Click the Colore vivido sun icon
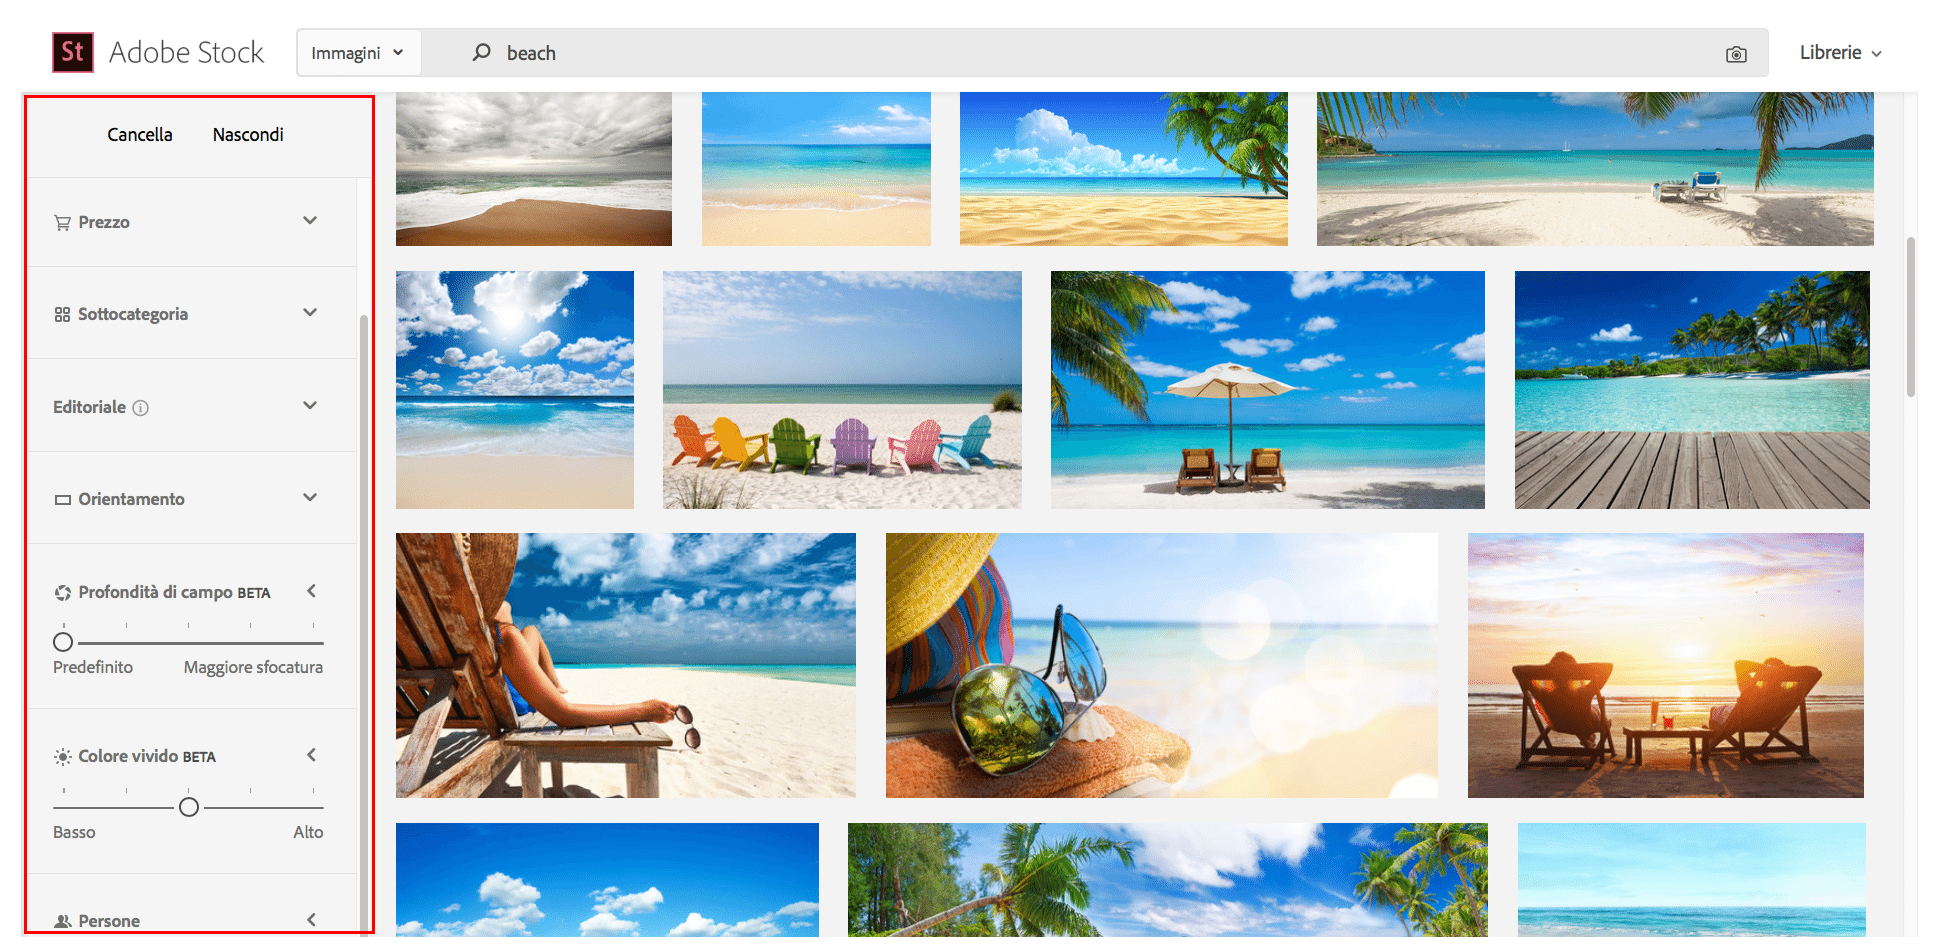Viewport: 1939px width, 948px height. 62,757
